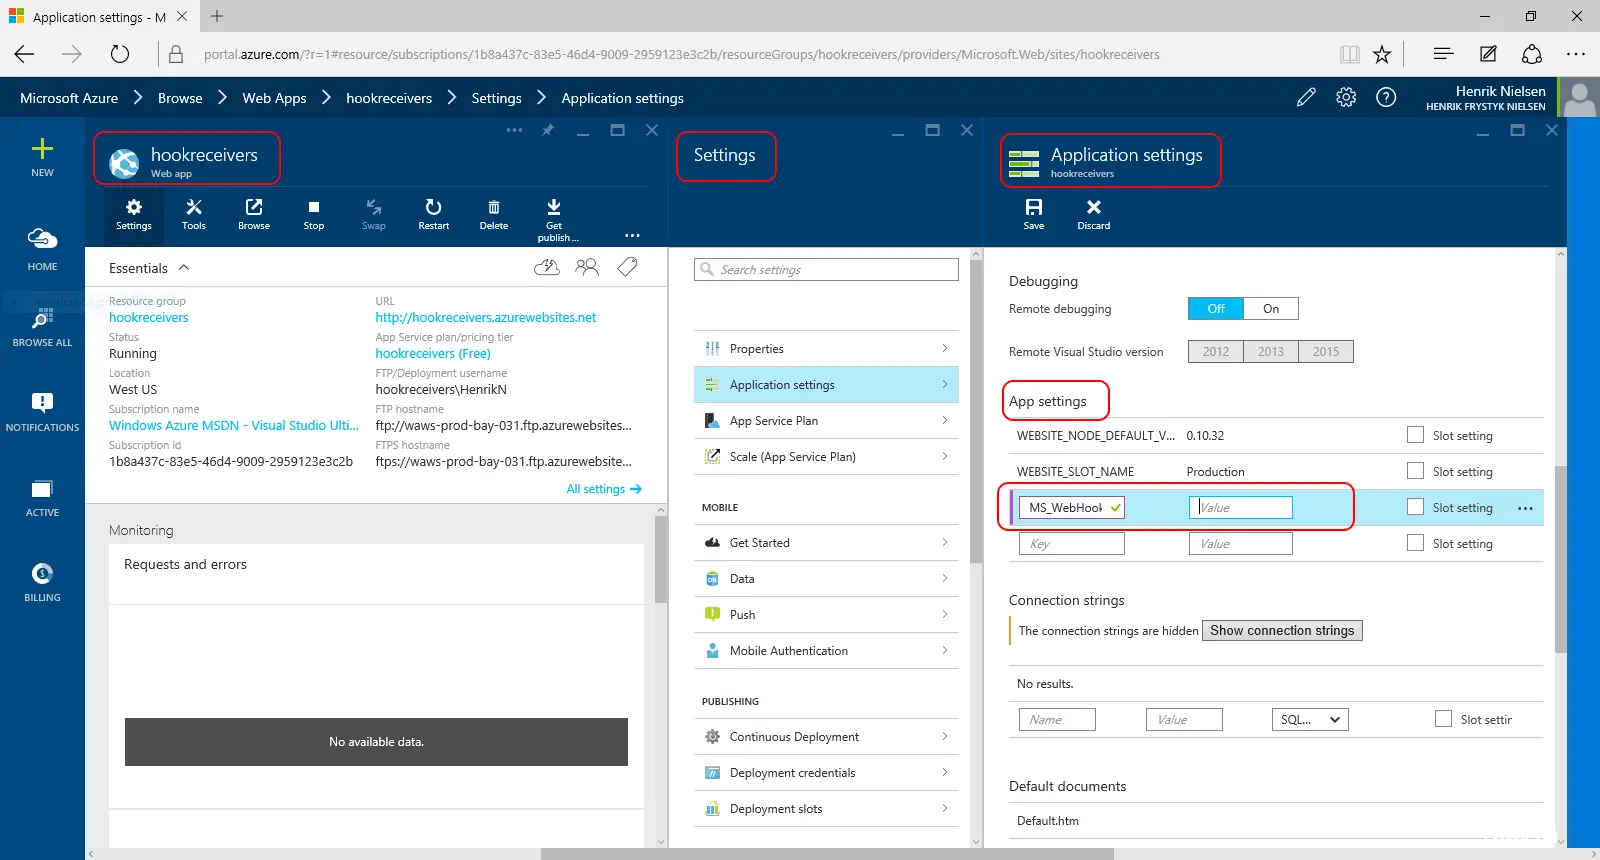Click the NEW plus icon in the left sidebar

pyautogui.click(x=42, y=157)
